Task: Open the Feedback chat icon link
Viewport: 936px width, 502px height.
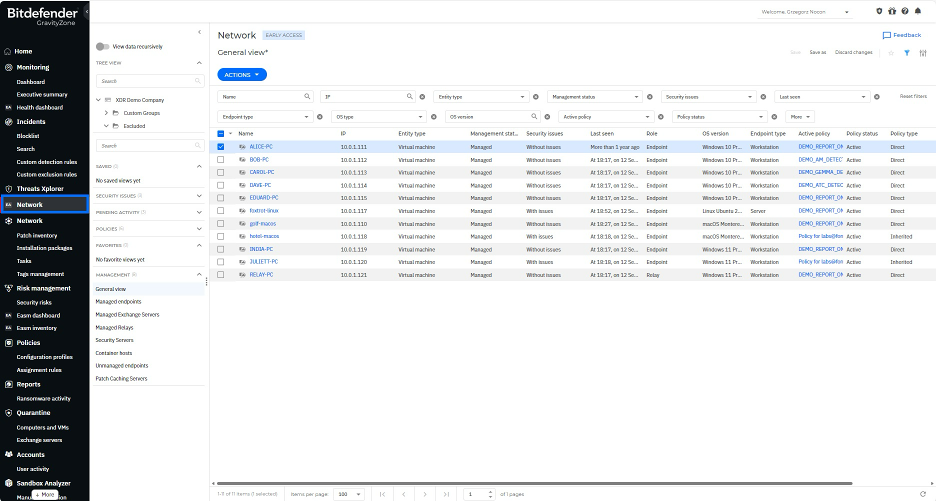Action: [901, 35]
